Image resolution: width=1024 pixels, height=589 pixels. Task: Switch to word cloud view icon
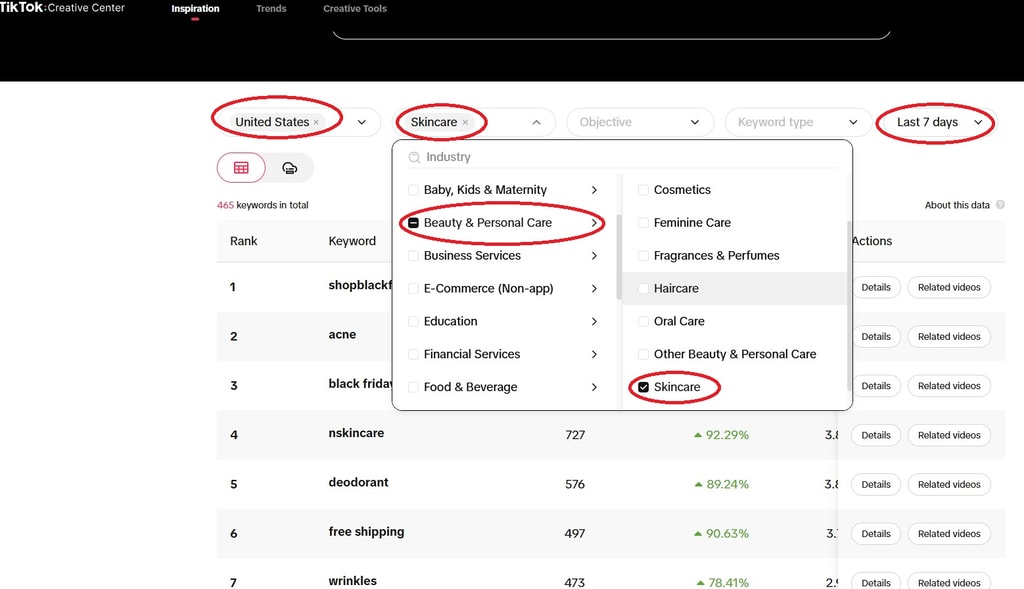click(289, 168)
